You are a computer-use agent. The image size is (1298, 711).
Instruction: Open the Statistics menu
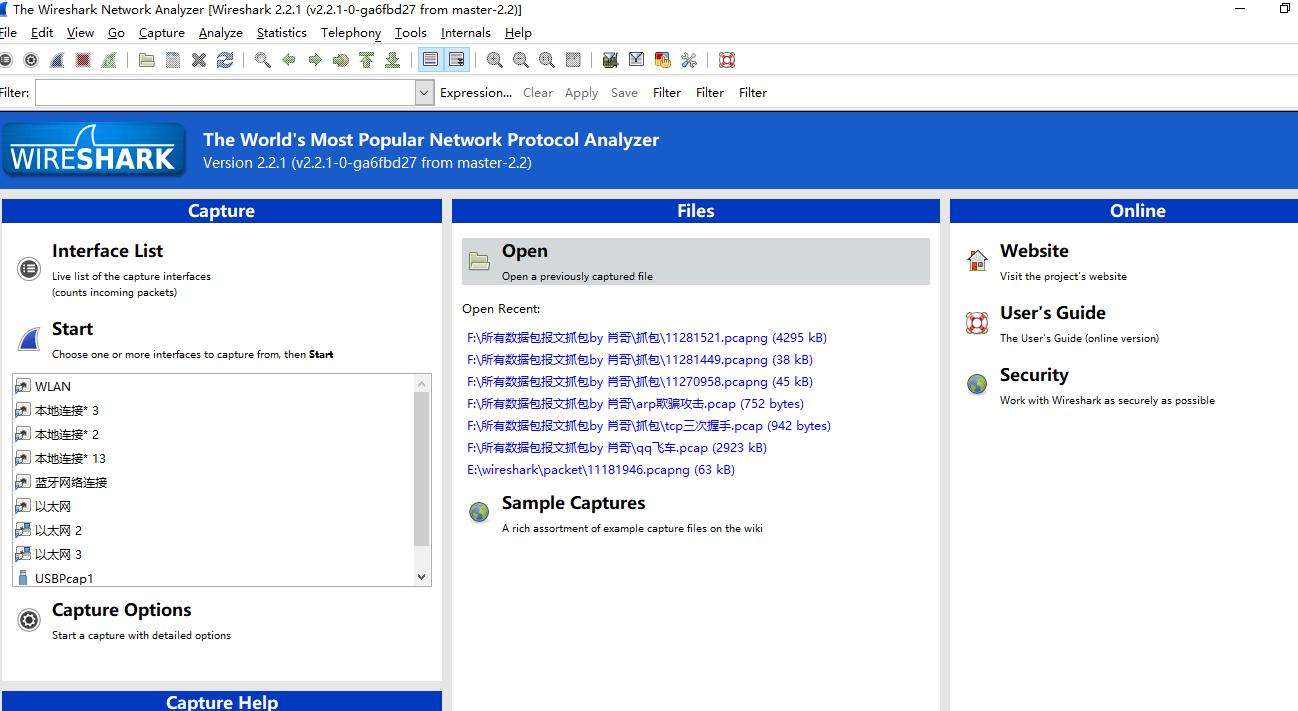[x=282, y=33]
